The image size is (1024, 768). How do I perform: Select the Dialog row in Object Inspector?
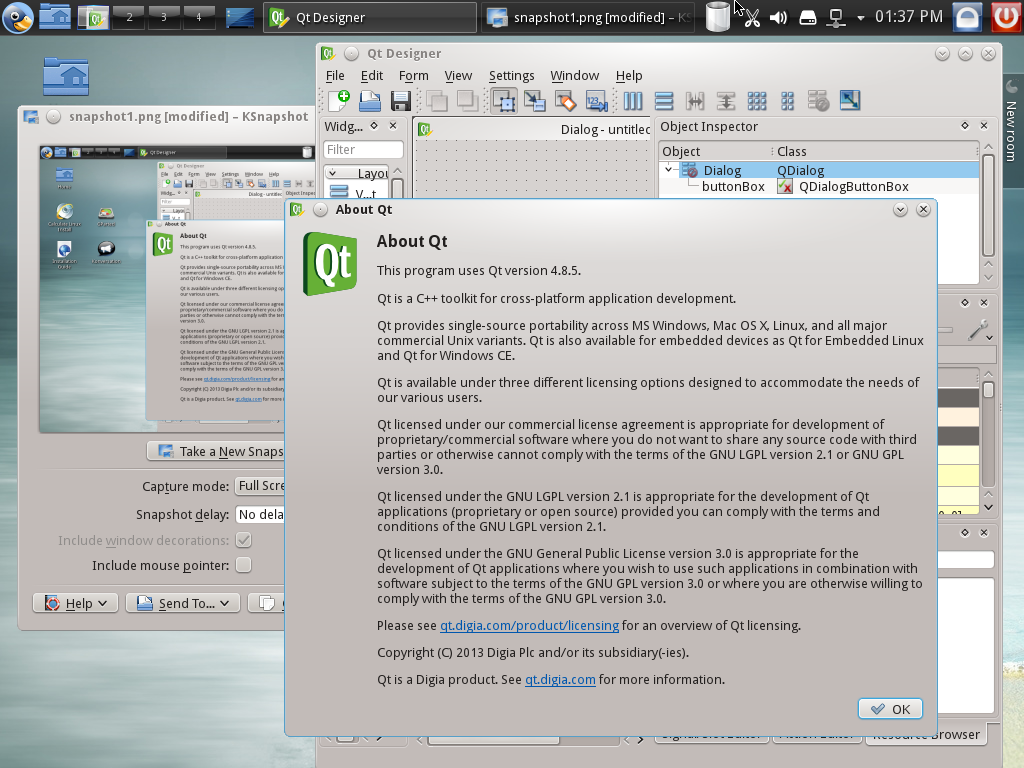[818, 170]
